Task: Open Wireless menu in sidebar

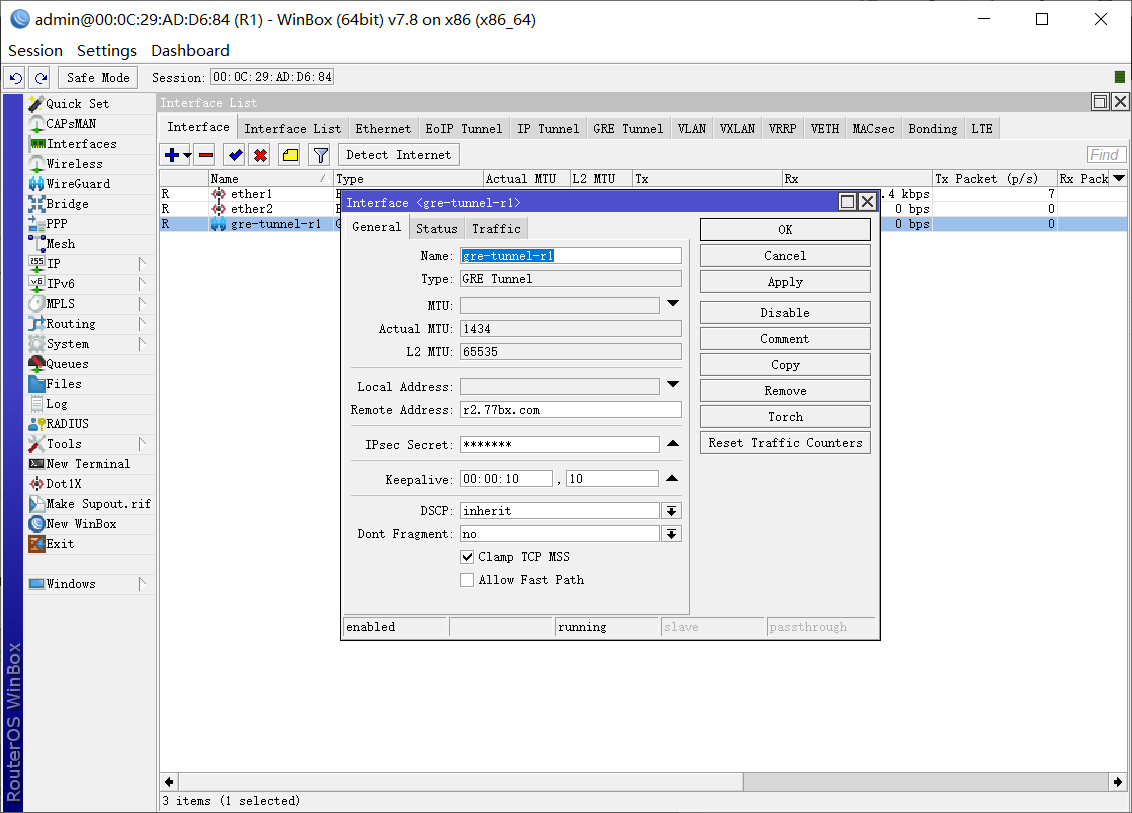Action: coord(90,164)
